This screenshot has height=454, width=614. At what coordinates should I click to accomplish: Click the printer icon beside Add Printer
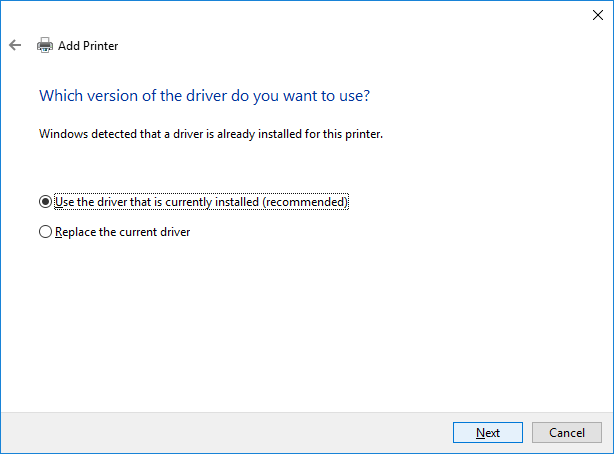tap(44, 45)
